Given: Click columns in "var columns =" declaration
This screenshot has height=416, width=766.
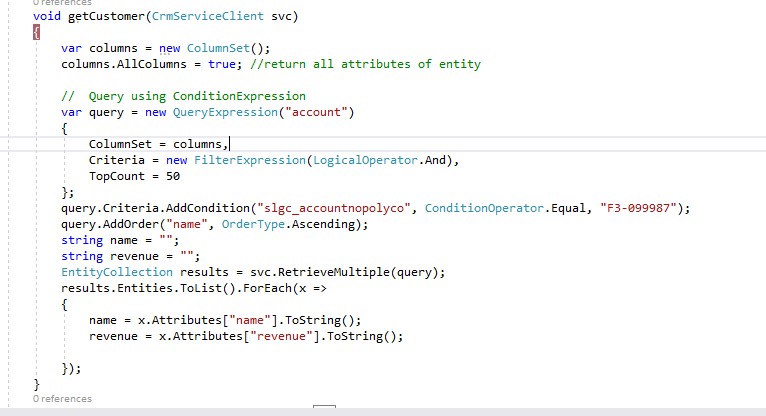Looking at the screenshot, I should 113,48.
